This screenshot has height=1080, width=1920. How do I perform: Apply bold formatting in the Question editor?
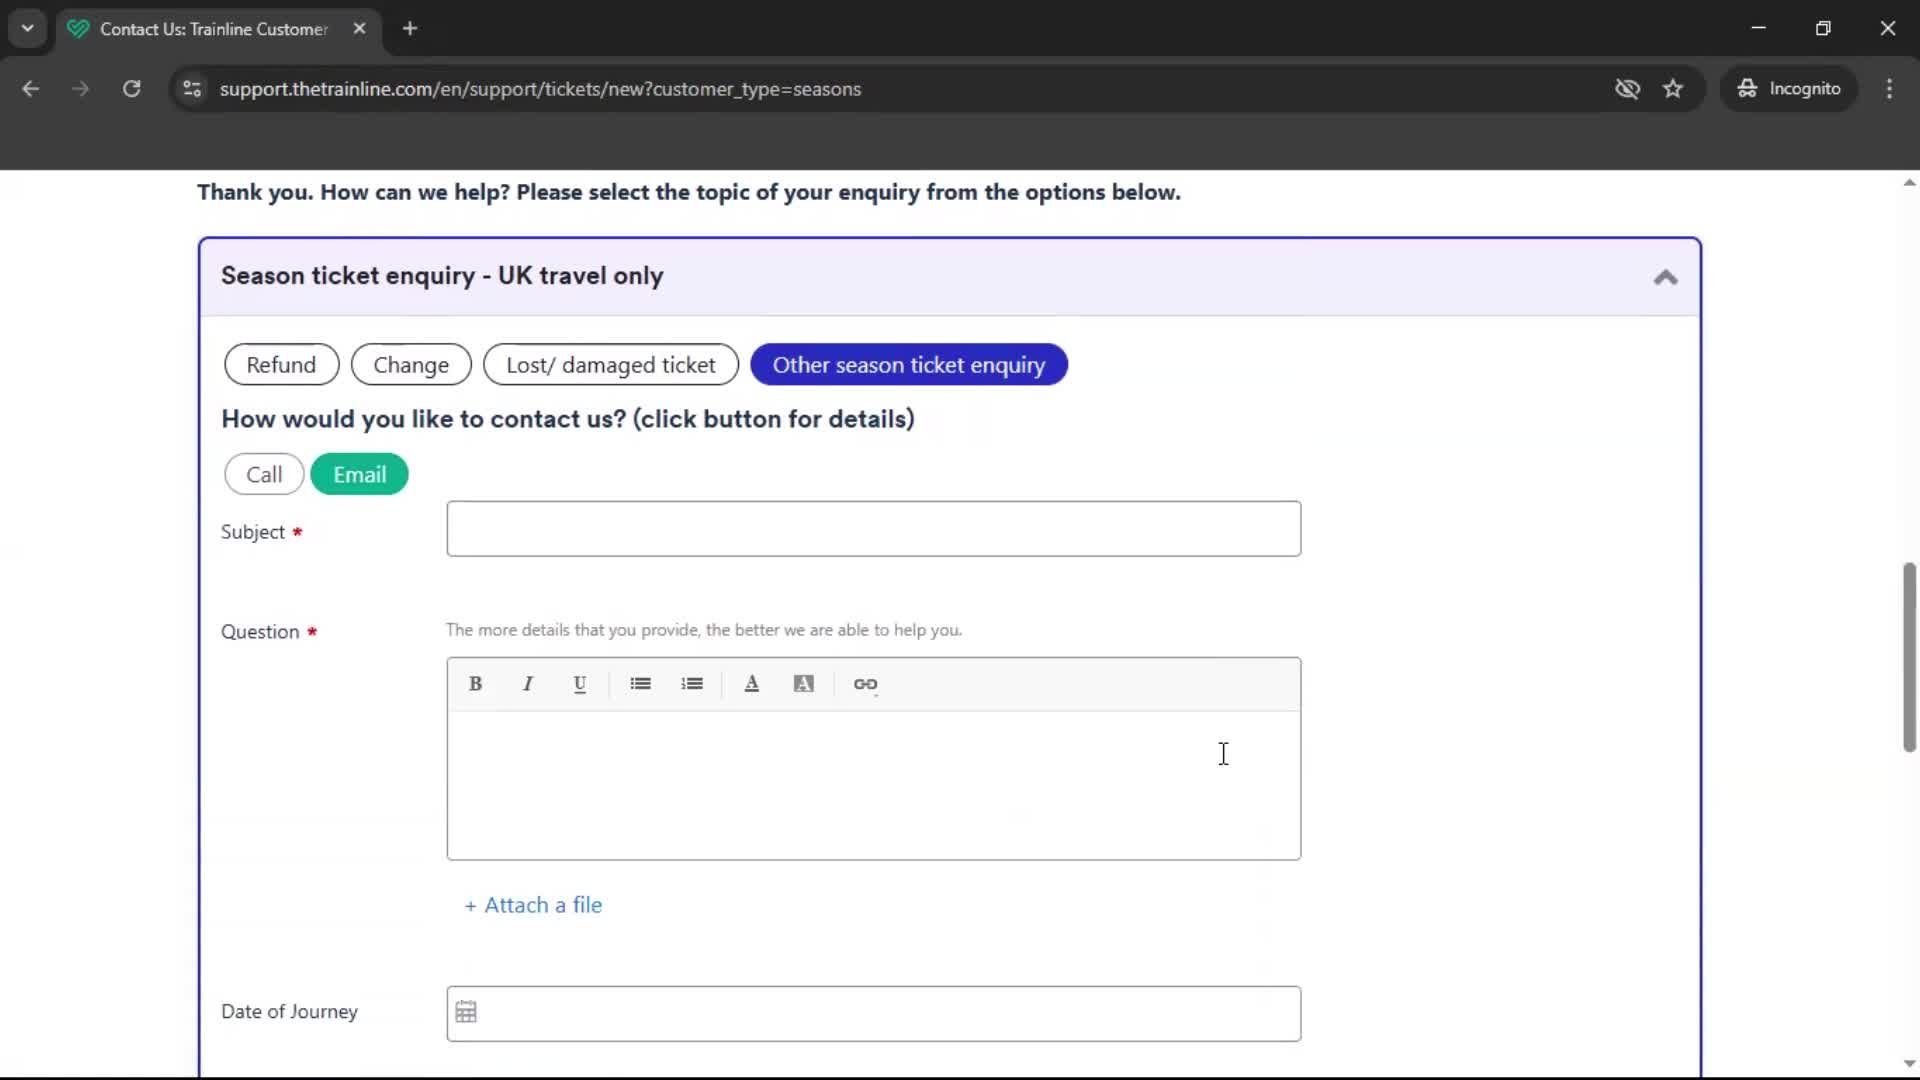pos(475,684)
